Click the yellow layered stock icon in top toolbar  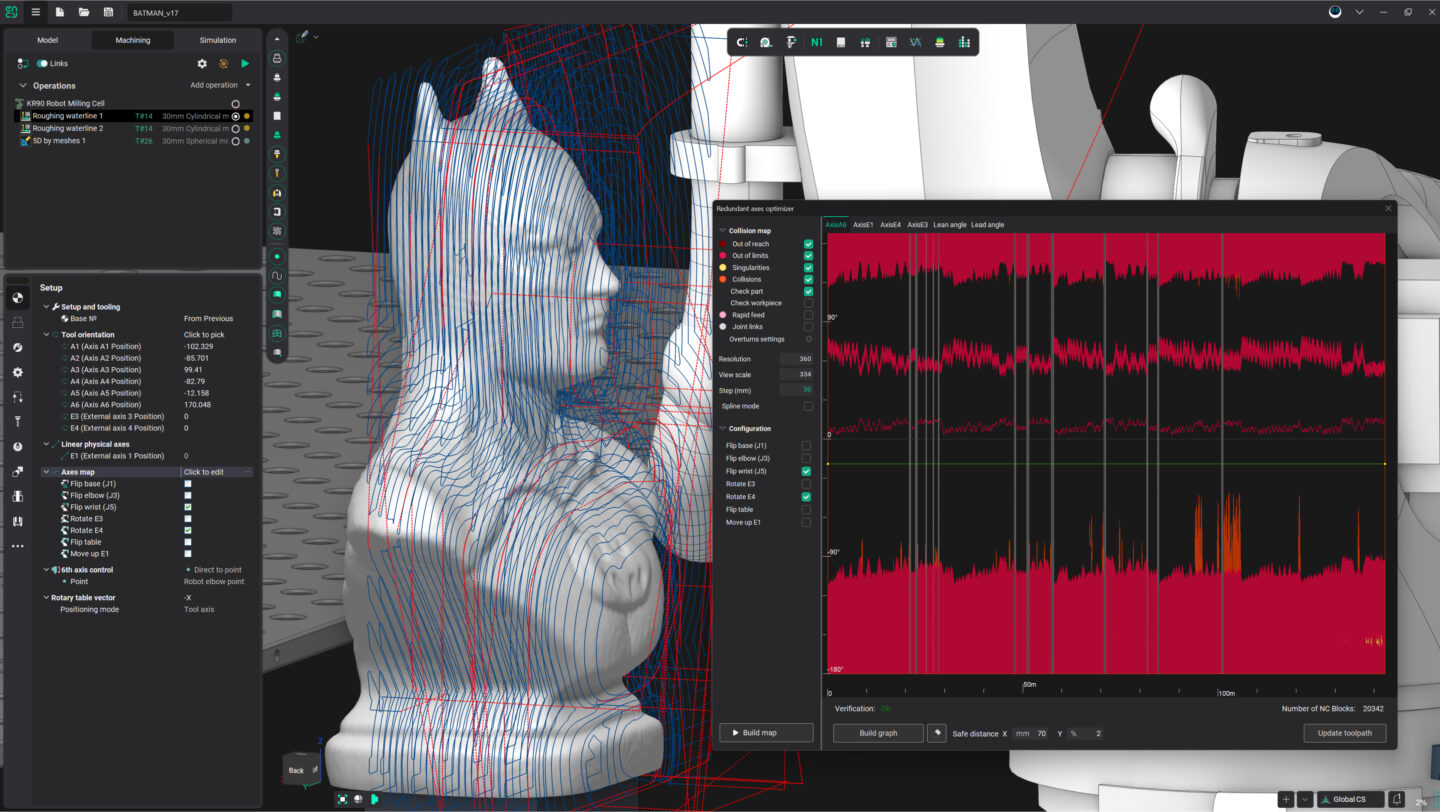(x=940, y=42)
